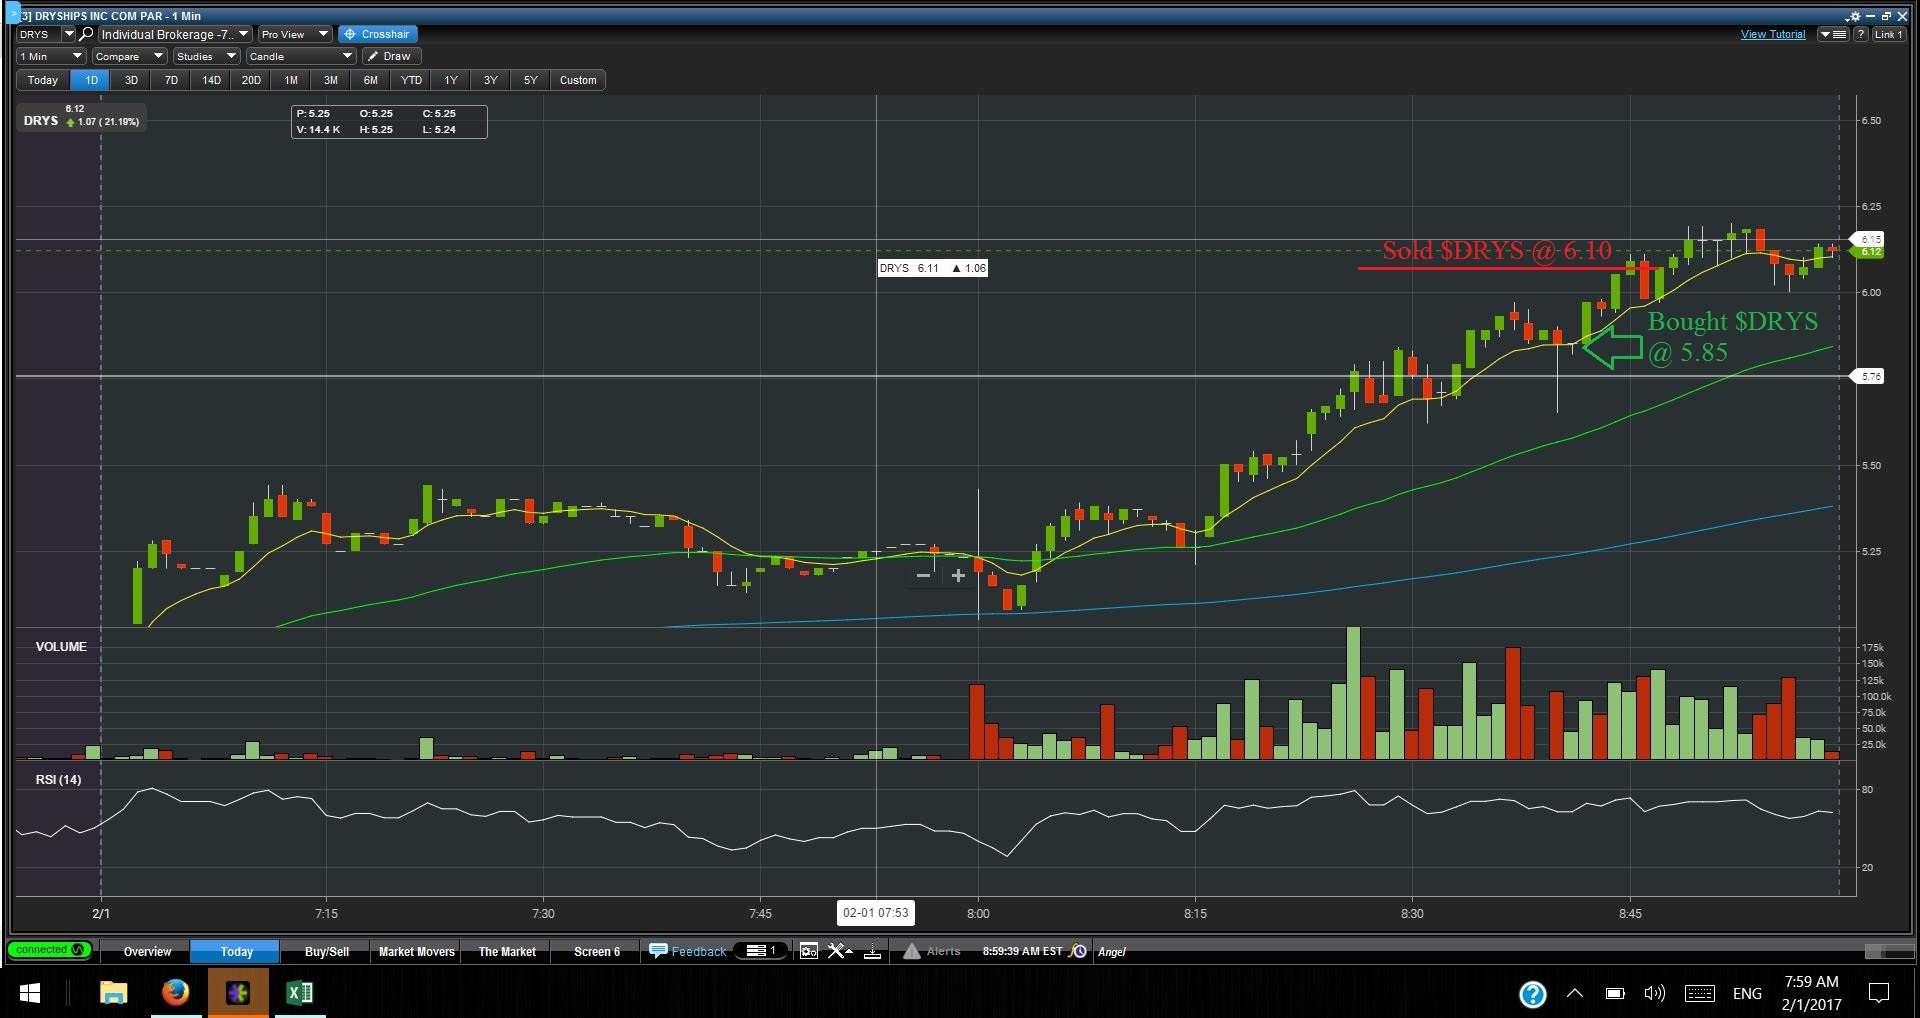The height and width of the screenshot is (1018, 1920).
Task: Click the symbol search magnifier icon
Action: (x=87, y=34)
